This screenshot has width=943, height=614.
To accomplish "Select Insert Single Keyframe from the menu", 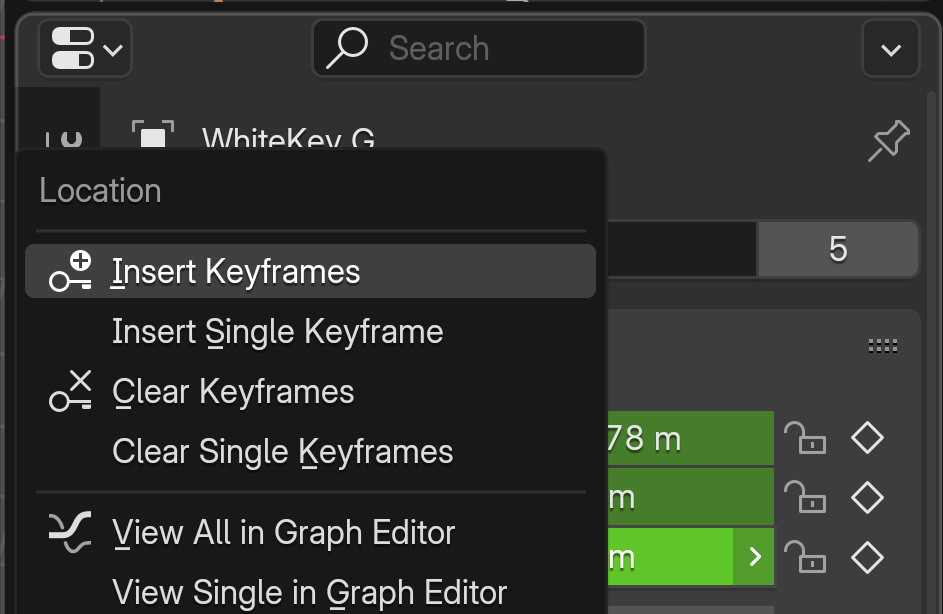I will point(277,331).
